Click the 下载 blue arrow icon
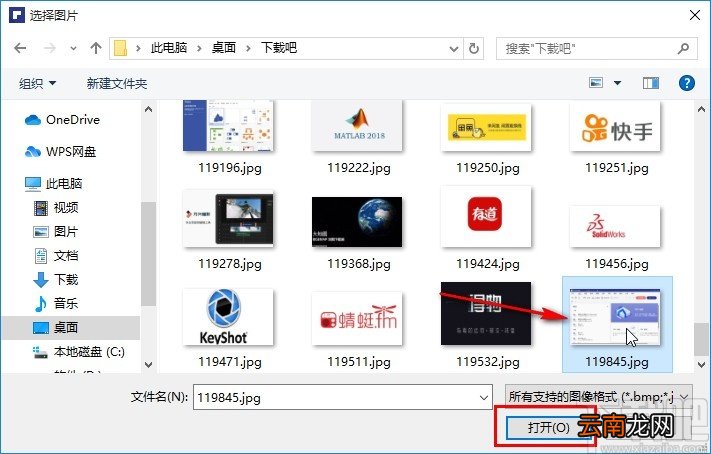 coord(41,280)
